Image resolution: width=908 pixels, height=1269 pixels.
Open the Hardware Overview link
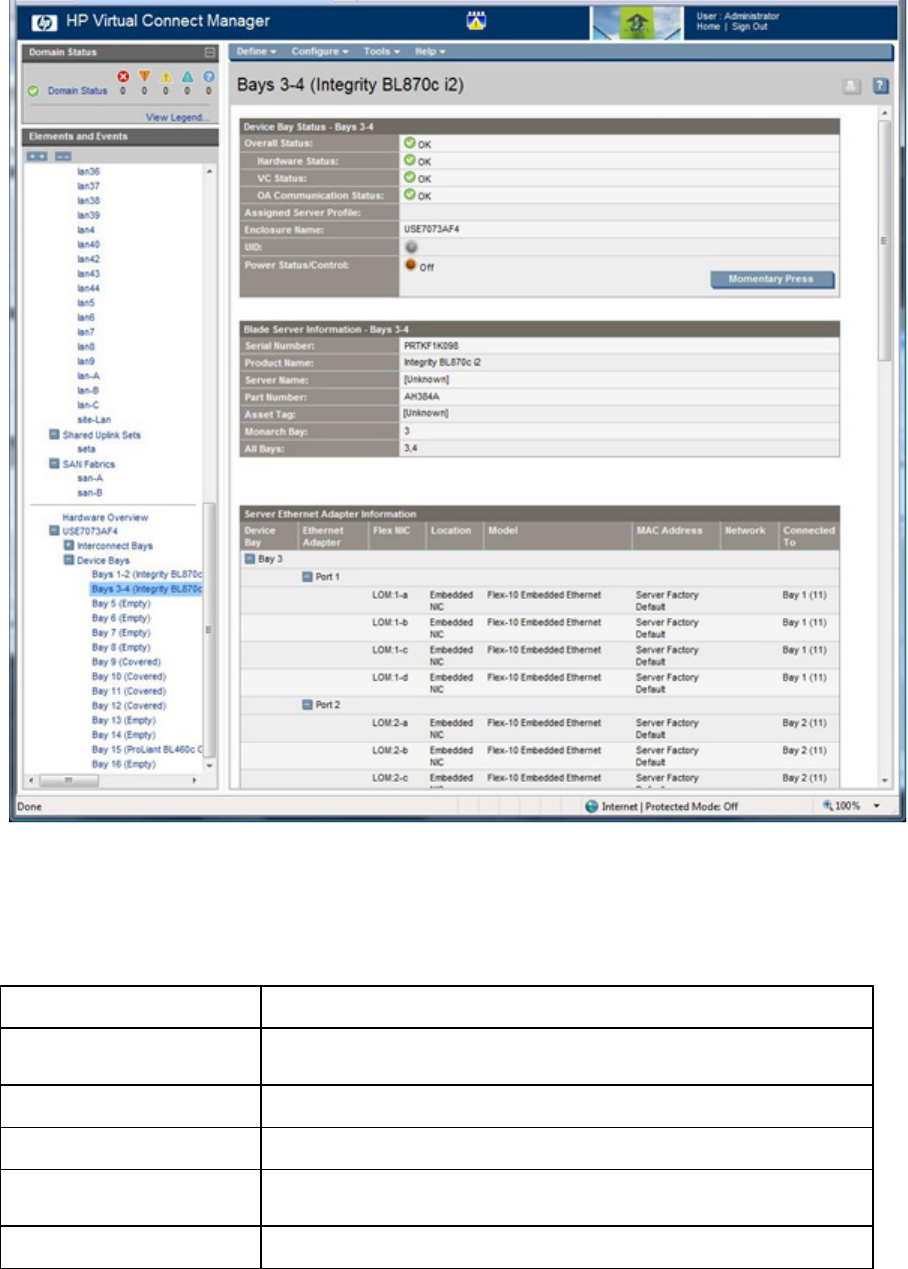tap(105, 517)
